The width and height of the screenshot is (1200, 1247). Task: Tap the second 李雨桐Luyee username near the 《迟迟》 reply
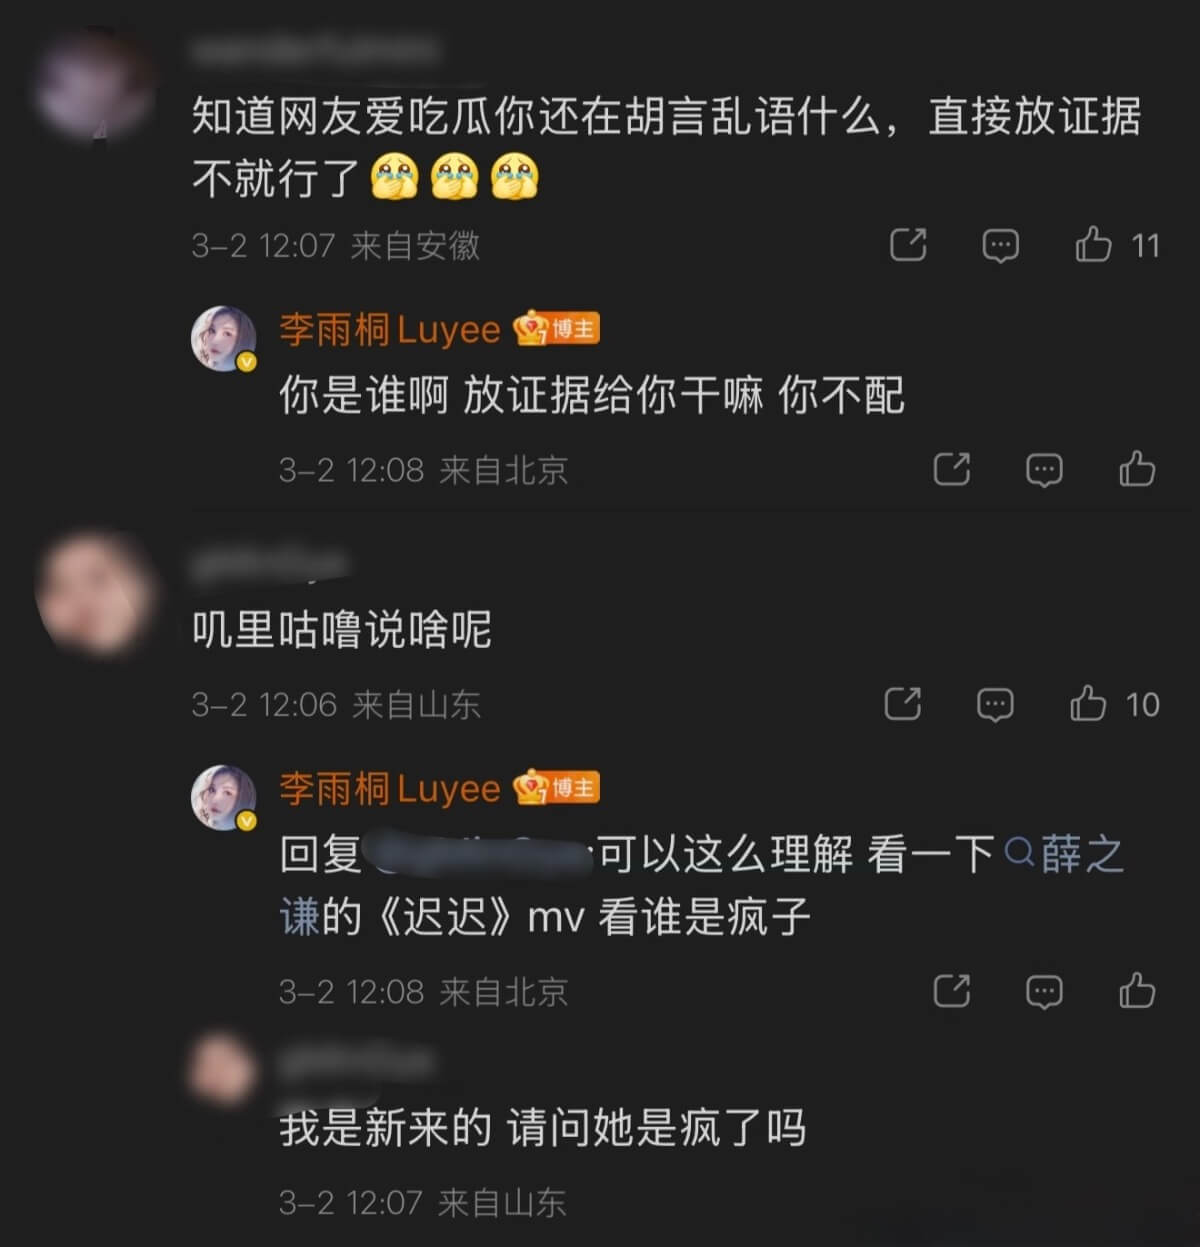click(x=389, y=788)
